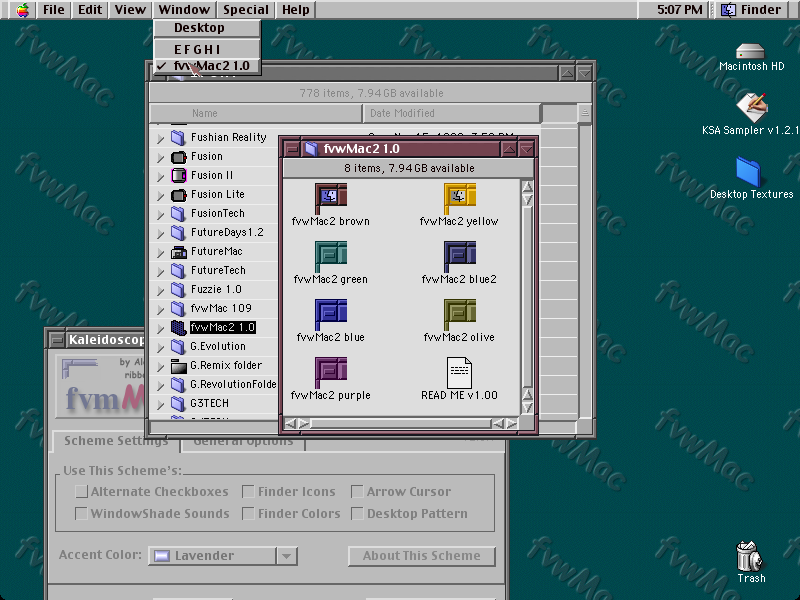Select the FutureMac item icon
This screenshot has height=600, width=800.
click(x=178, y=251)
